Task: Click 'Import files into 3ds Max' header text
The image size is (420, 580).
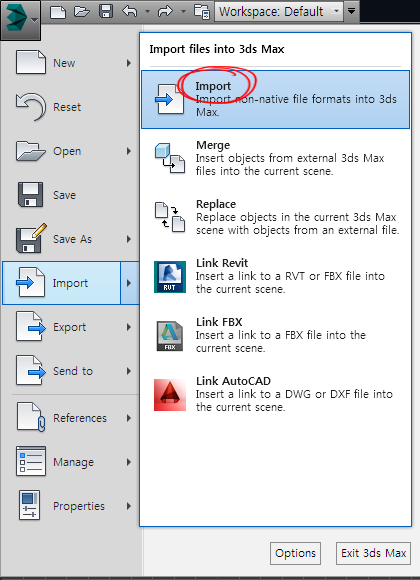Action: 216,49
